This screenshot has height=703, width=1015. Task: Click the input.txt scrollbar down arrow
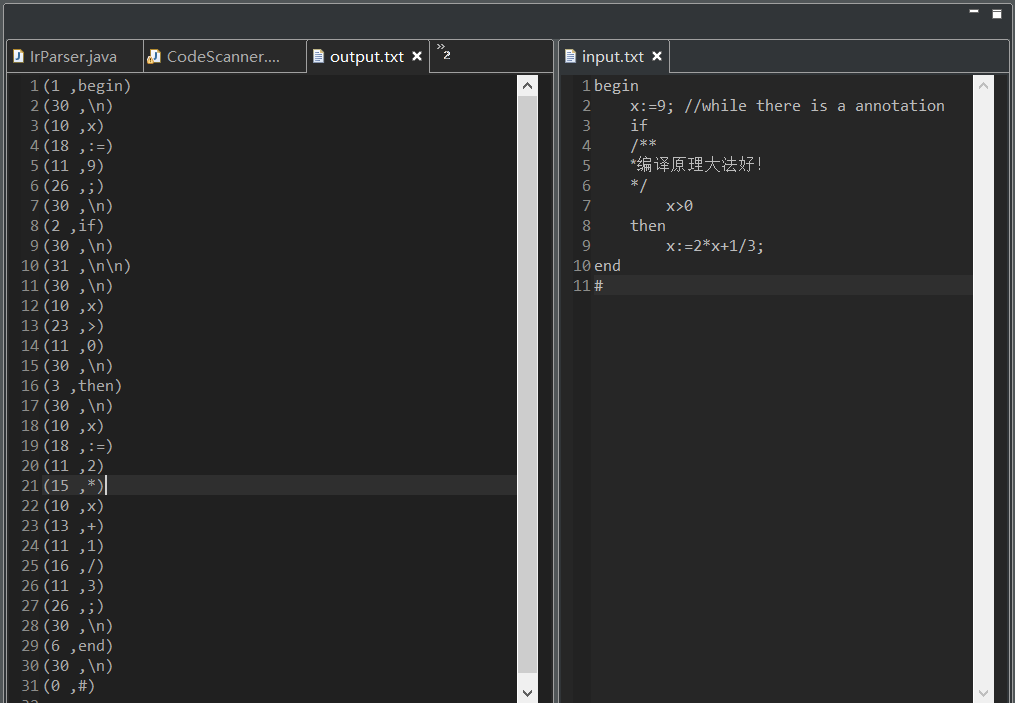983,693
